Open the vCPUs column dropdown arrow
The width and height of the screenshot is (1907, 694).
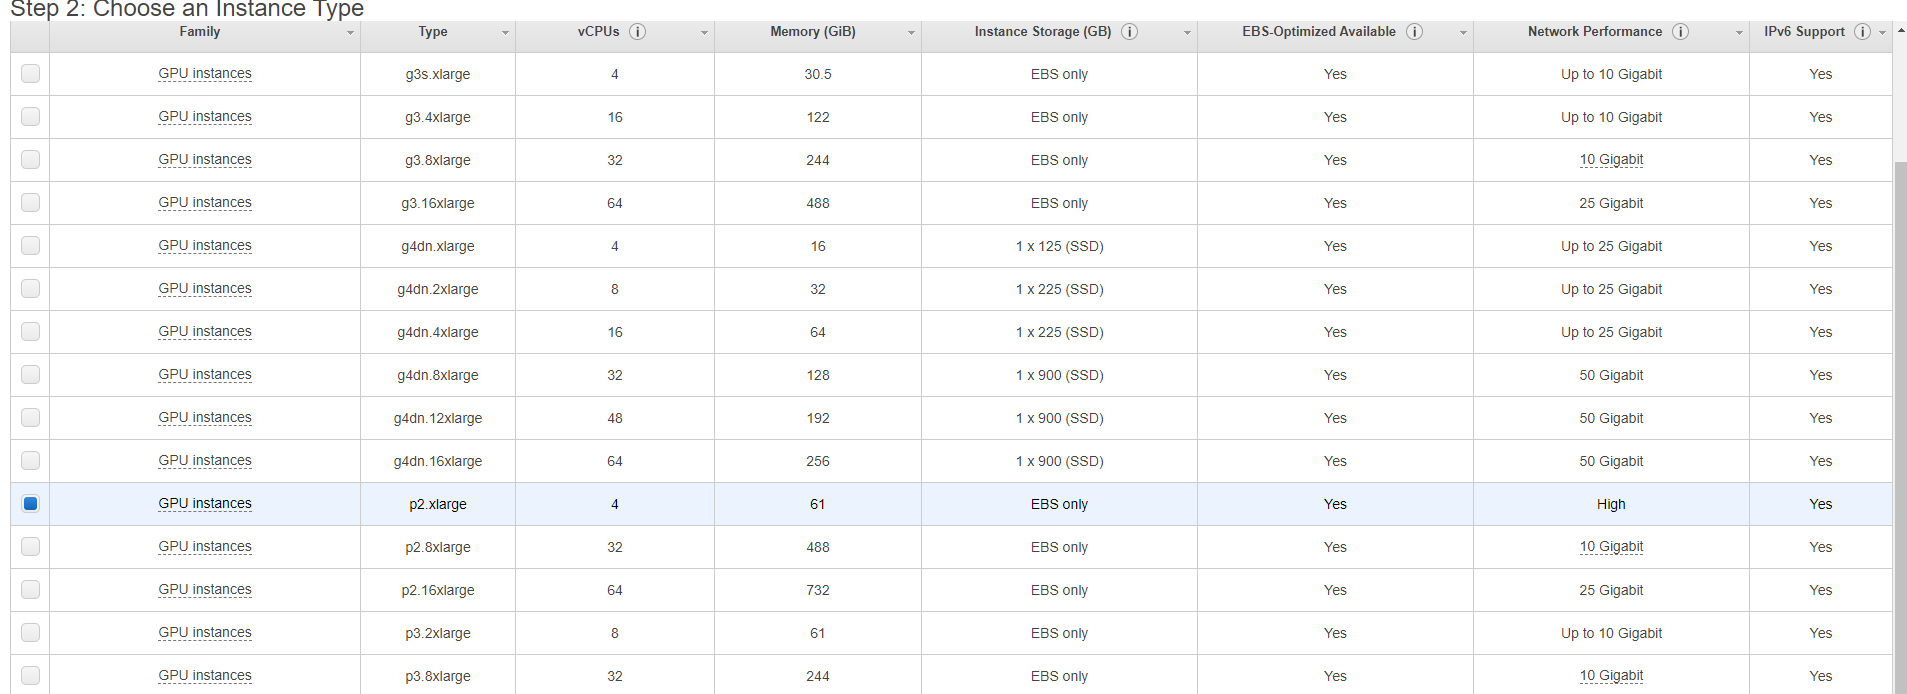704,33
